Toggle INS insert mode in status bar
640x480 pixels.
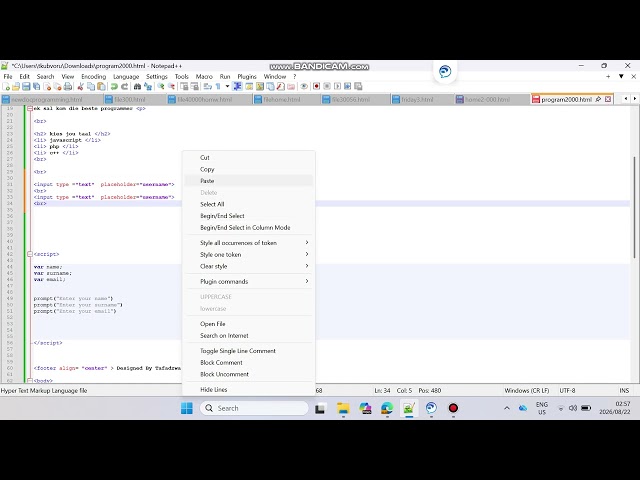(x=624, y=391)
